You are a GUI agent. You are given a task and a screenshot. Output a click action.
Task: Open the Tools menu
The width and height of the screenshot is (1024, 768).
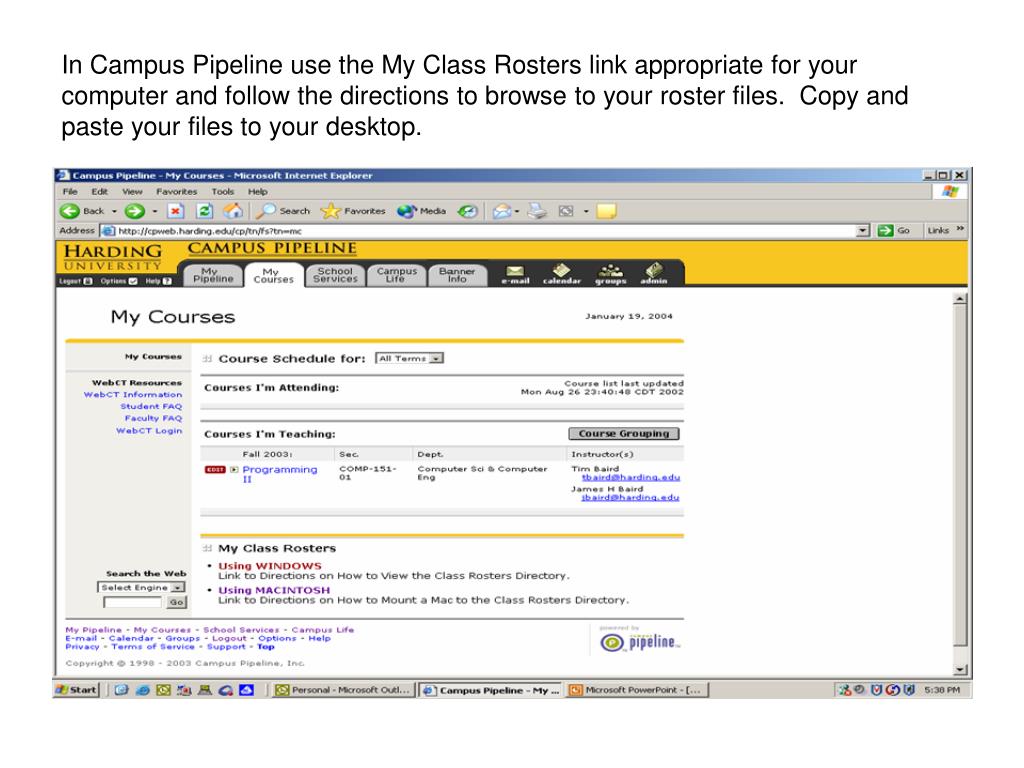(x=223, y=191)
